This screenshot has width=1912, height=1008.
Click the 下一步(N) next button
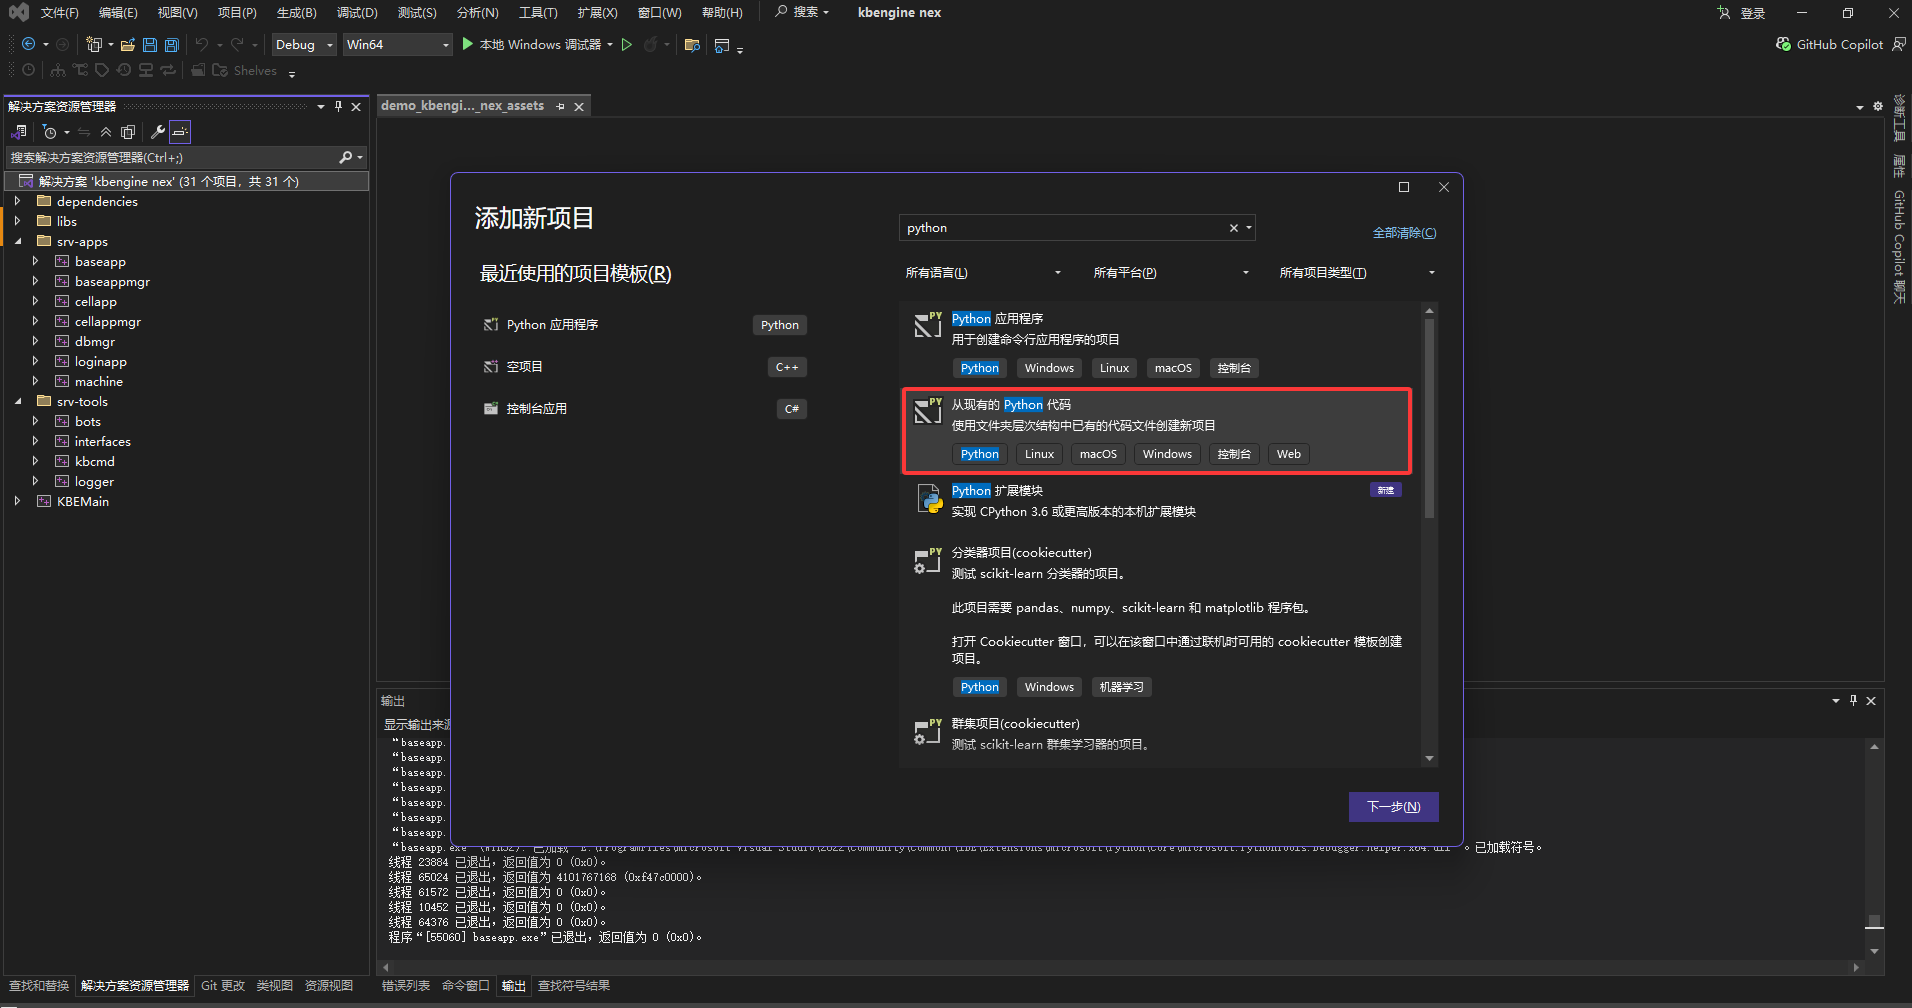(1393, 807)
